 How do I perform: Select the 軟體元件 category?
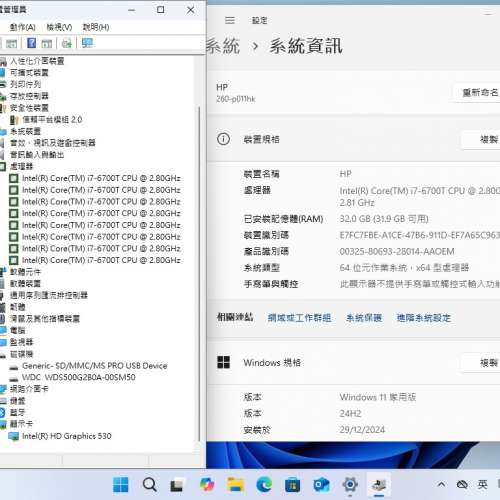pos(25,272)
